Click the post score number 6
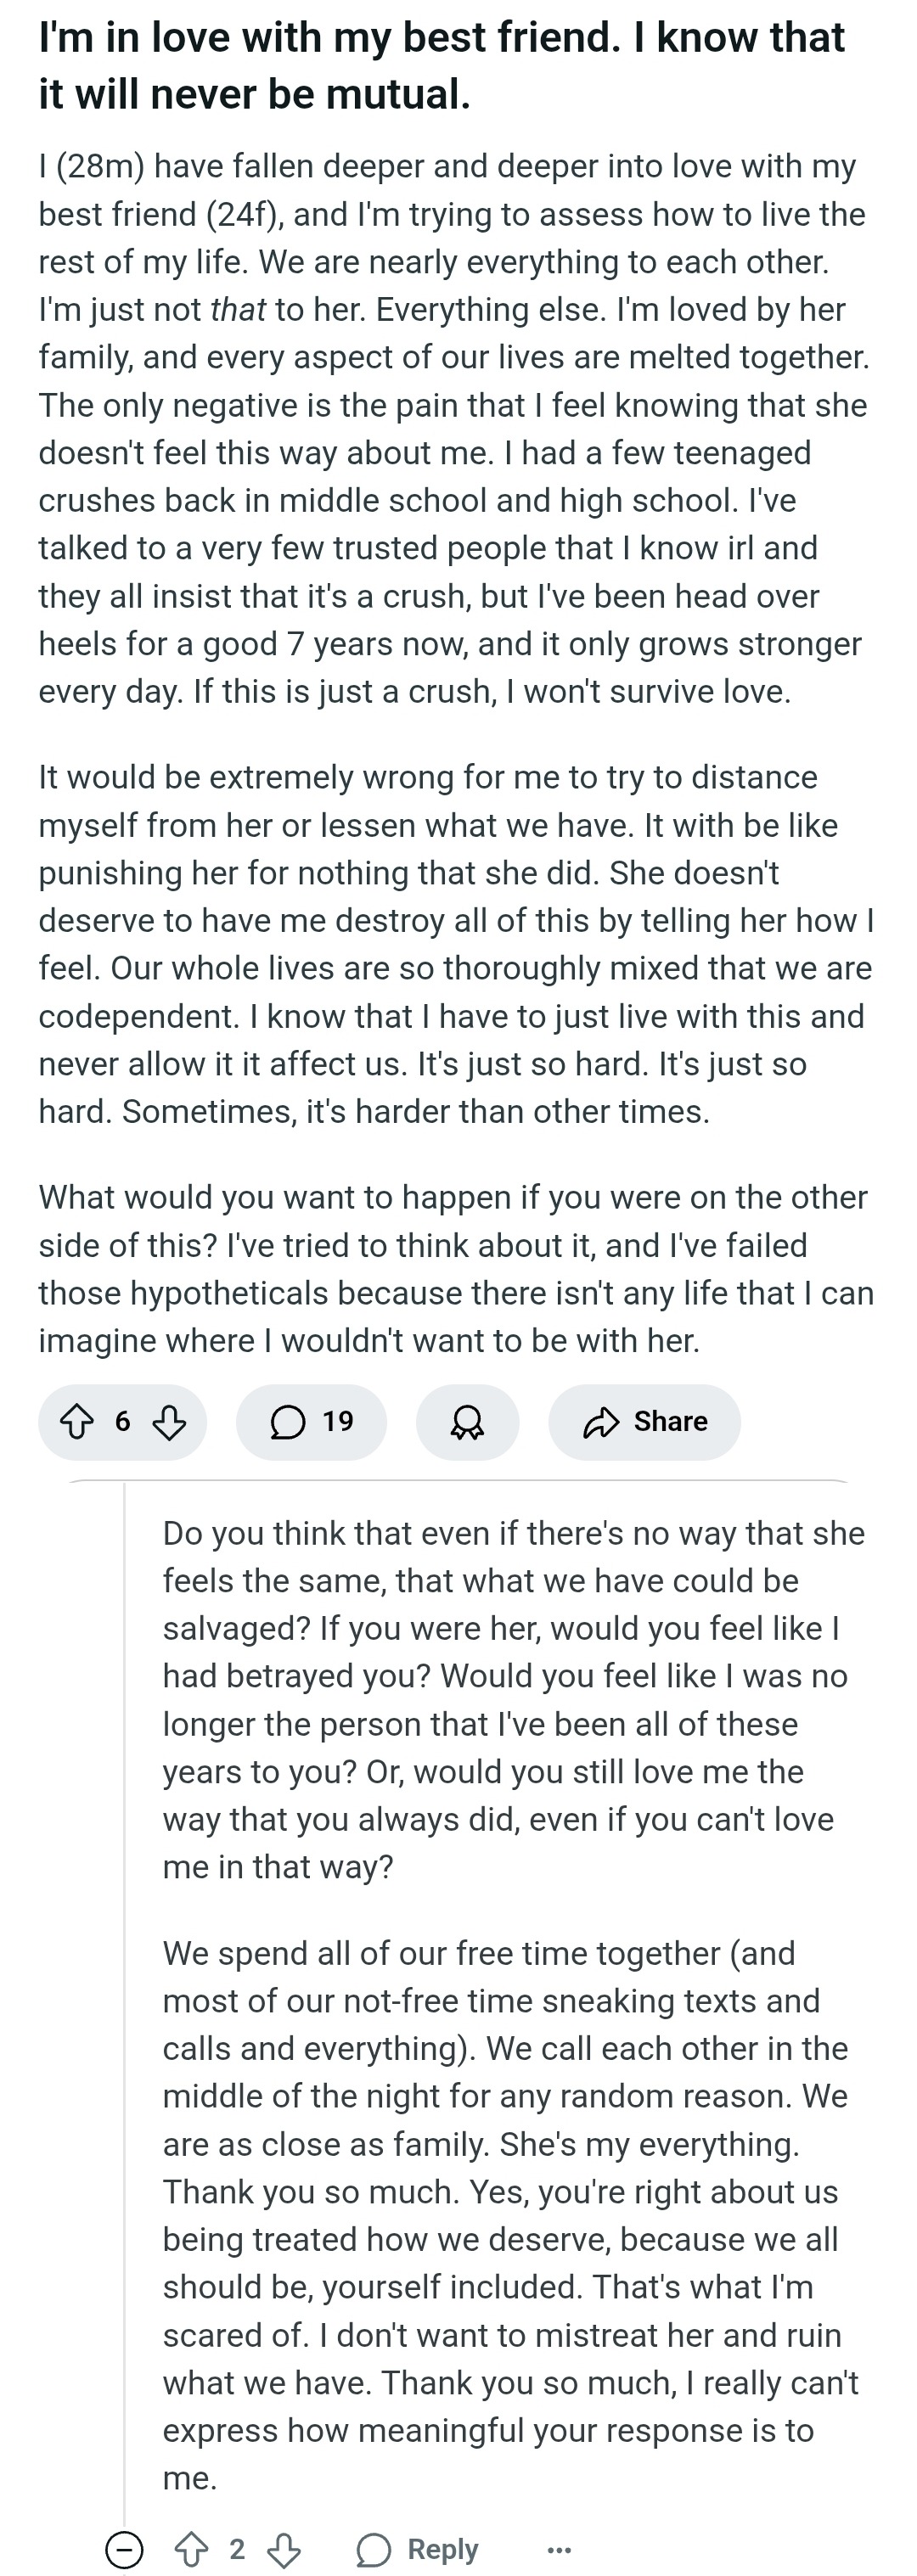This screenshot has width=917, height=2576. pos(122,1421)
